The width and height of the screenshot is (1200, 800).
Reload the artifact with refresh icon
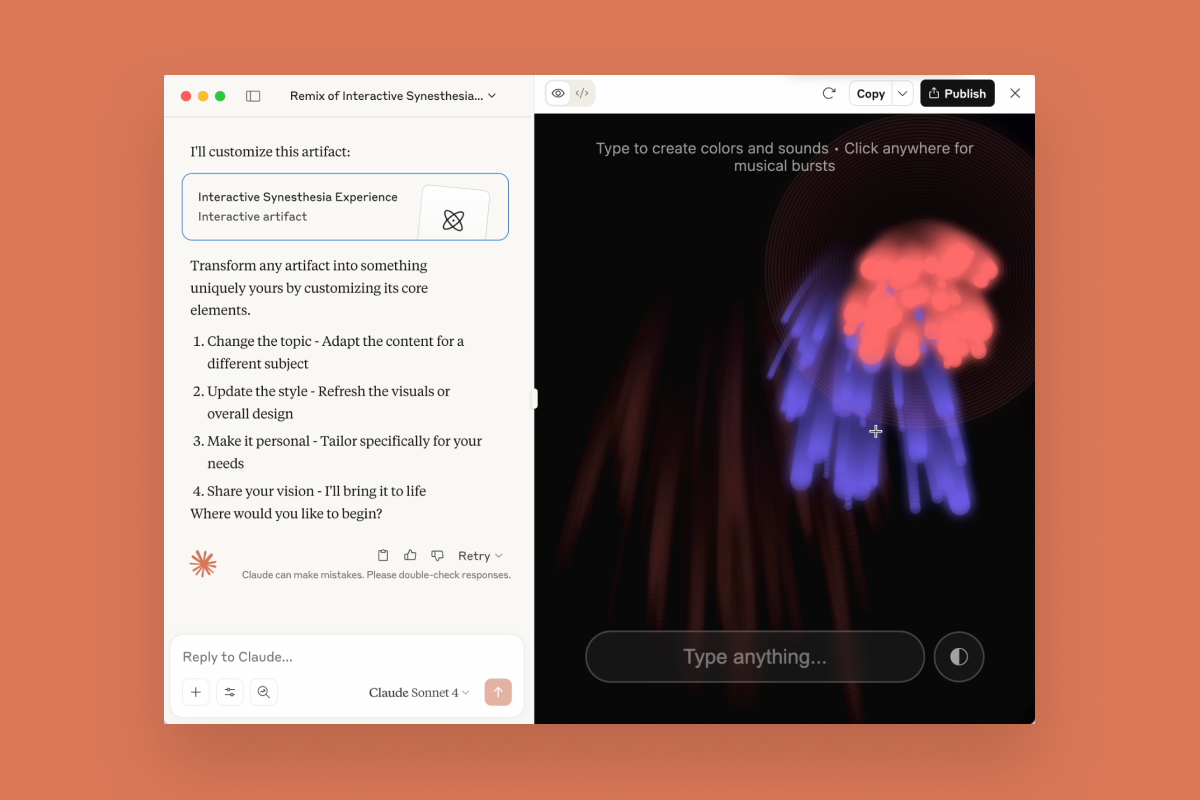(x=829, y=93)
